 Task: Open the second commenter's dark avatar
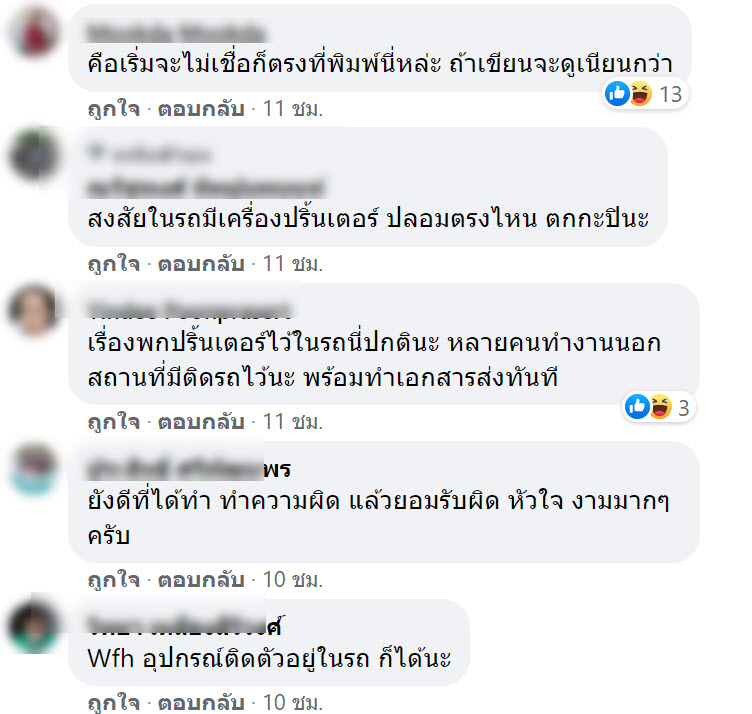pyautogui.click(x=34, y=155)
